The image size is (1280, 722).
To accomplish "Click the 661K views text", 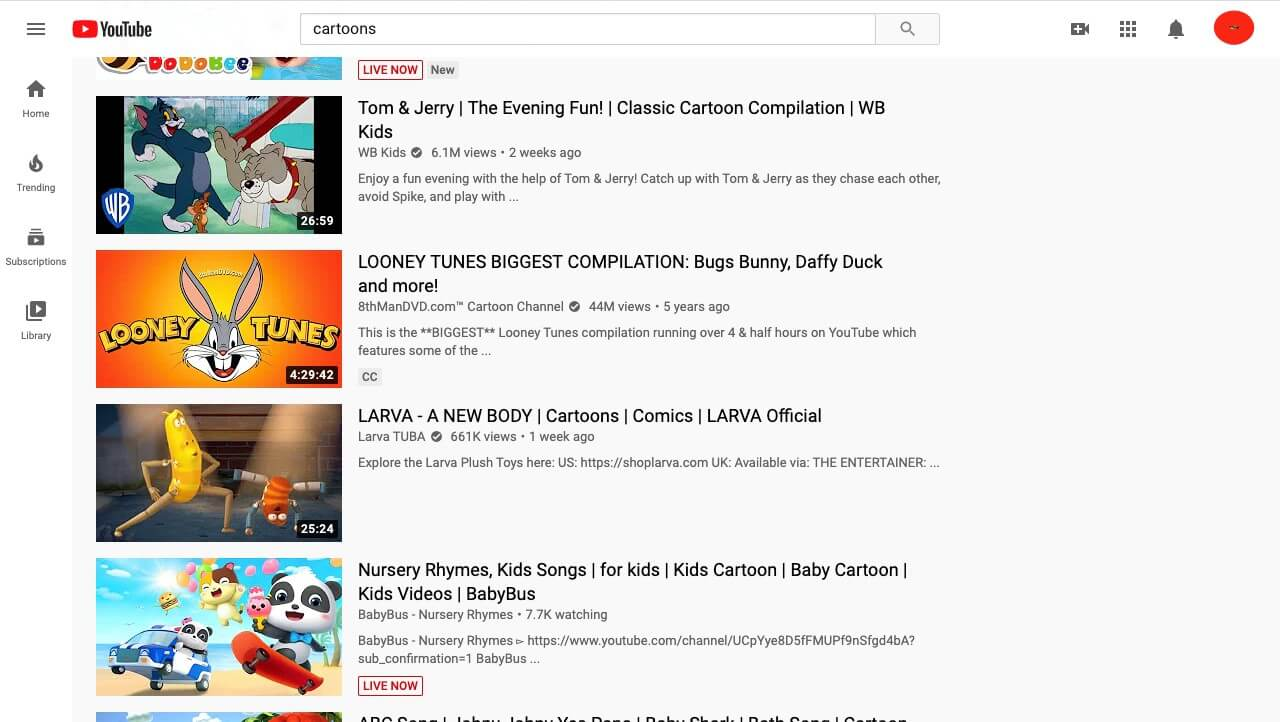I will (x=483, y=437).
